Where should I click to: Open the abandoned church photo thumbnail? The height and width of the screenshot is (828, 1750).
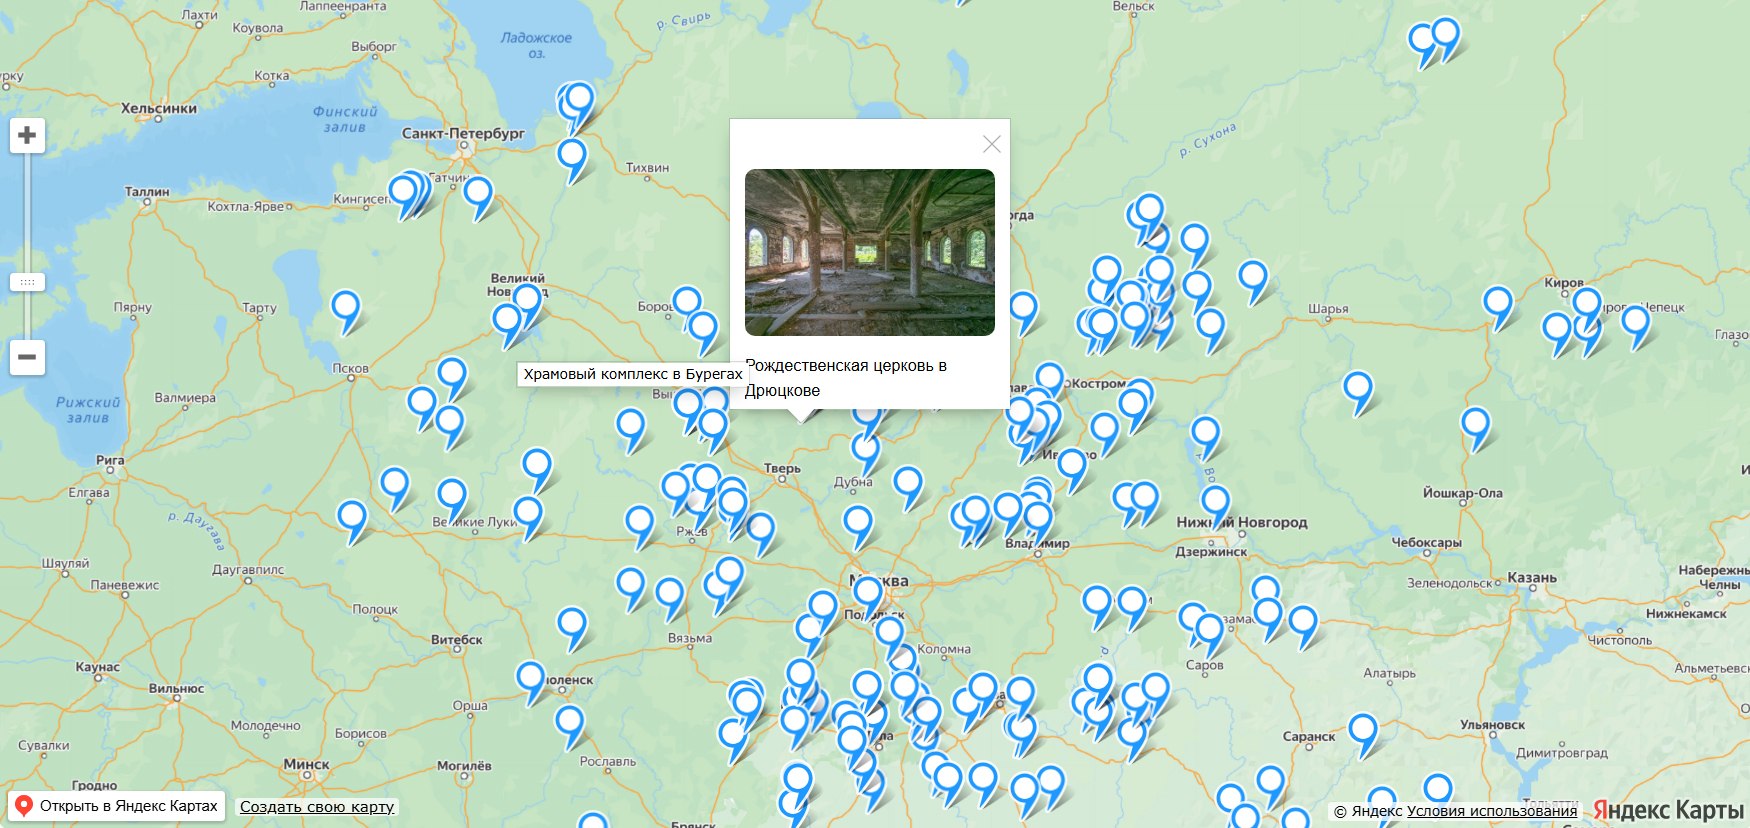click(x=869, y=252)
